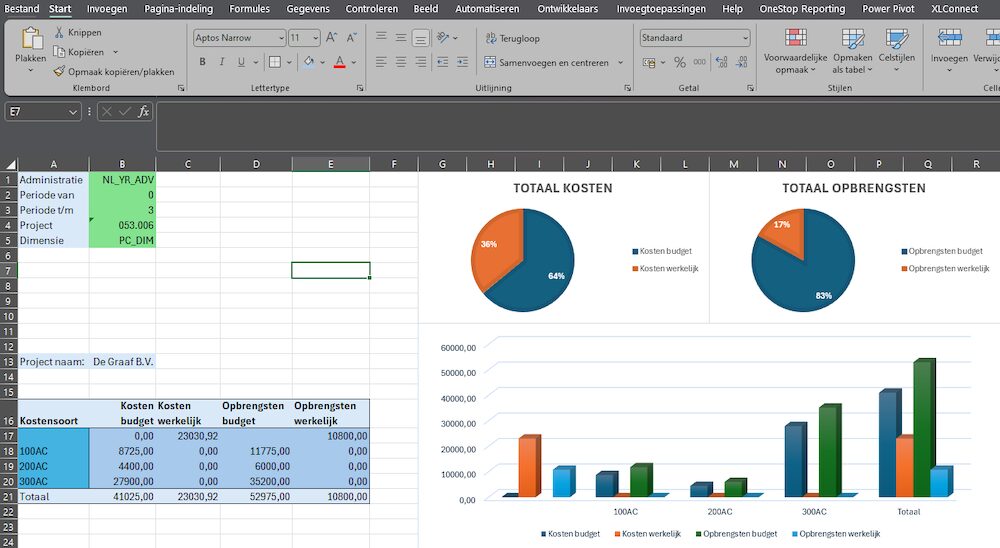Select the TOTAAL KOSTEN chart title
The width and height of the screenshot is (1000, 548).
pos(562,188)
